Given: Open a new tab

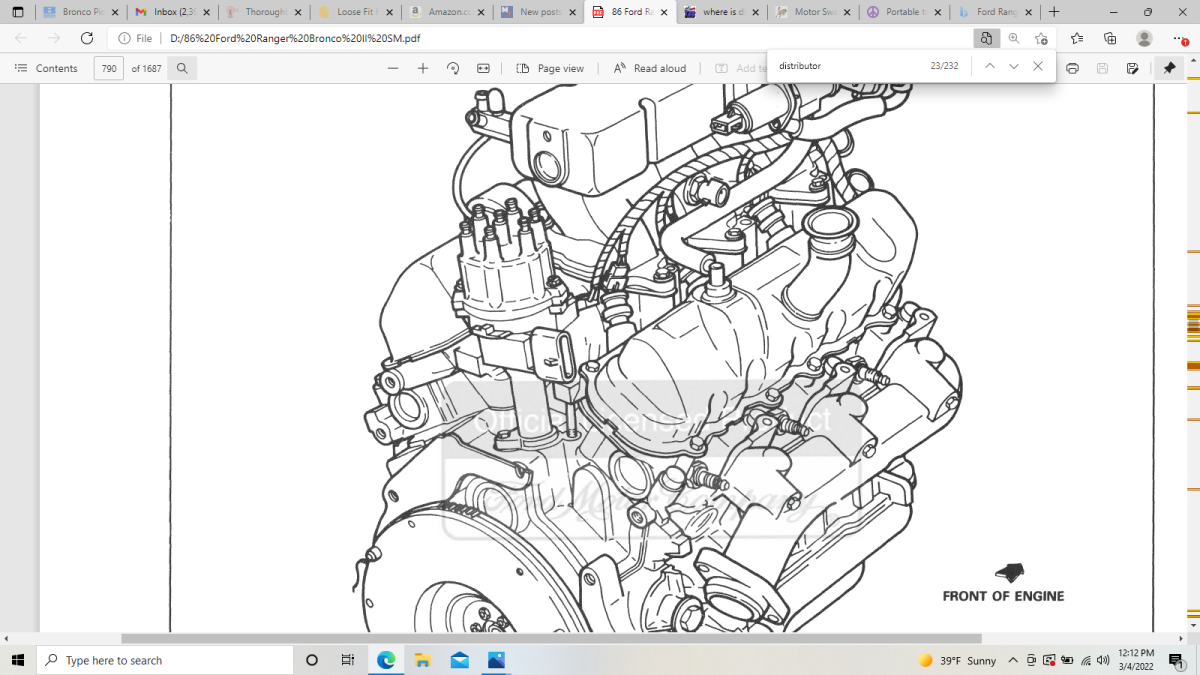Looking at the screenshot, I should (1054, 12).
